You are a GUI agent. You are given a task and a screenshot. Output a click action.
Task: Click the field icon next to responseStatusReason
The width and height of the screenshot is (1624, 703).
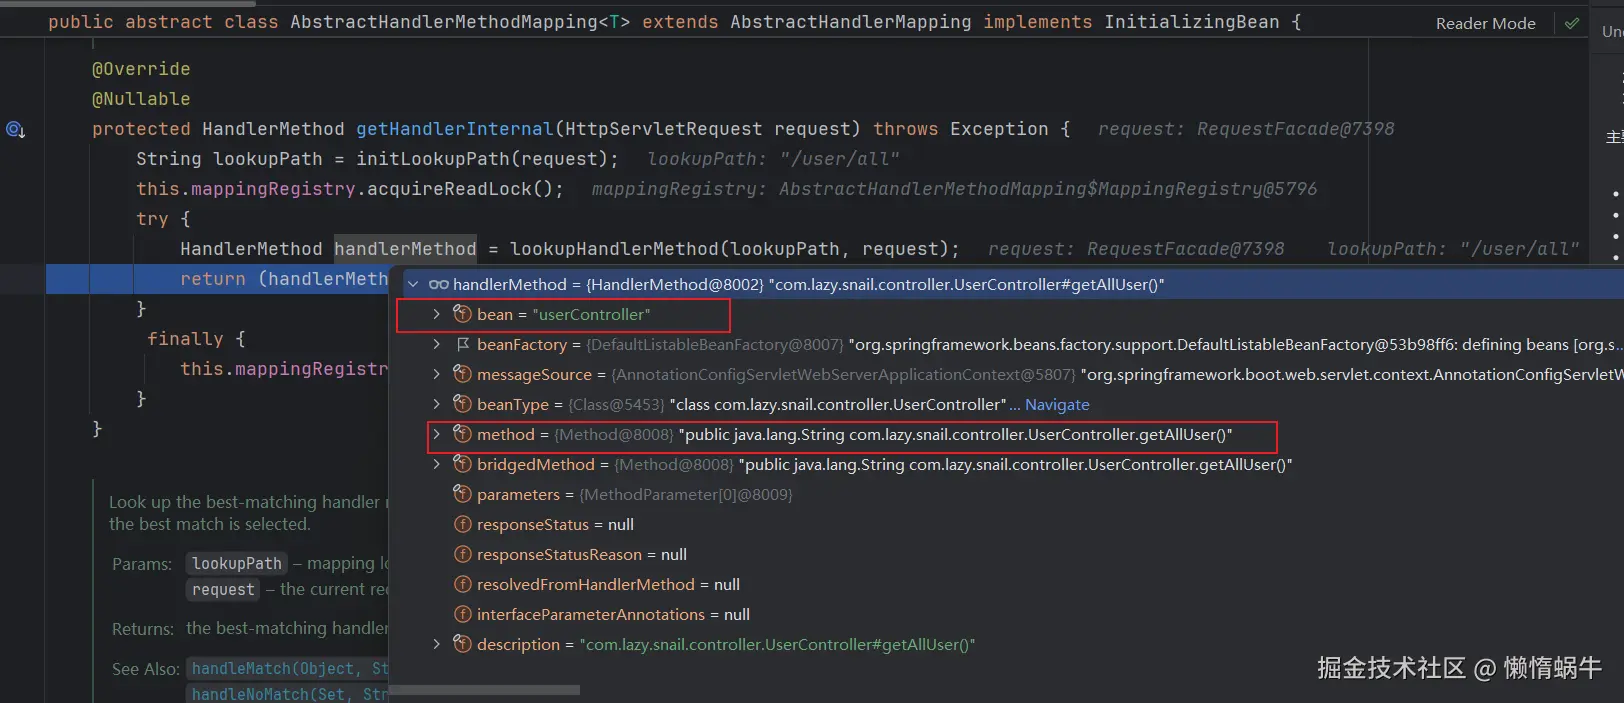[x=462, y=554]
